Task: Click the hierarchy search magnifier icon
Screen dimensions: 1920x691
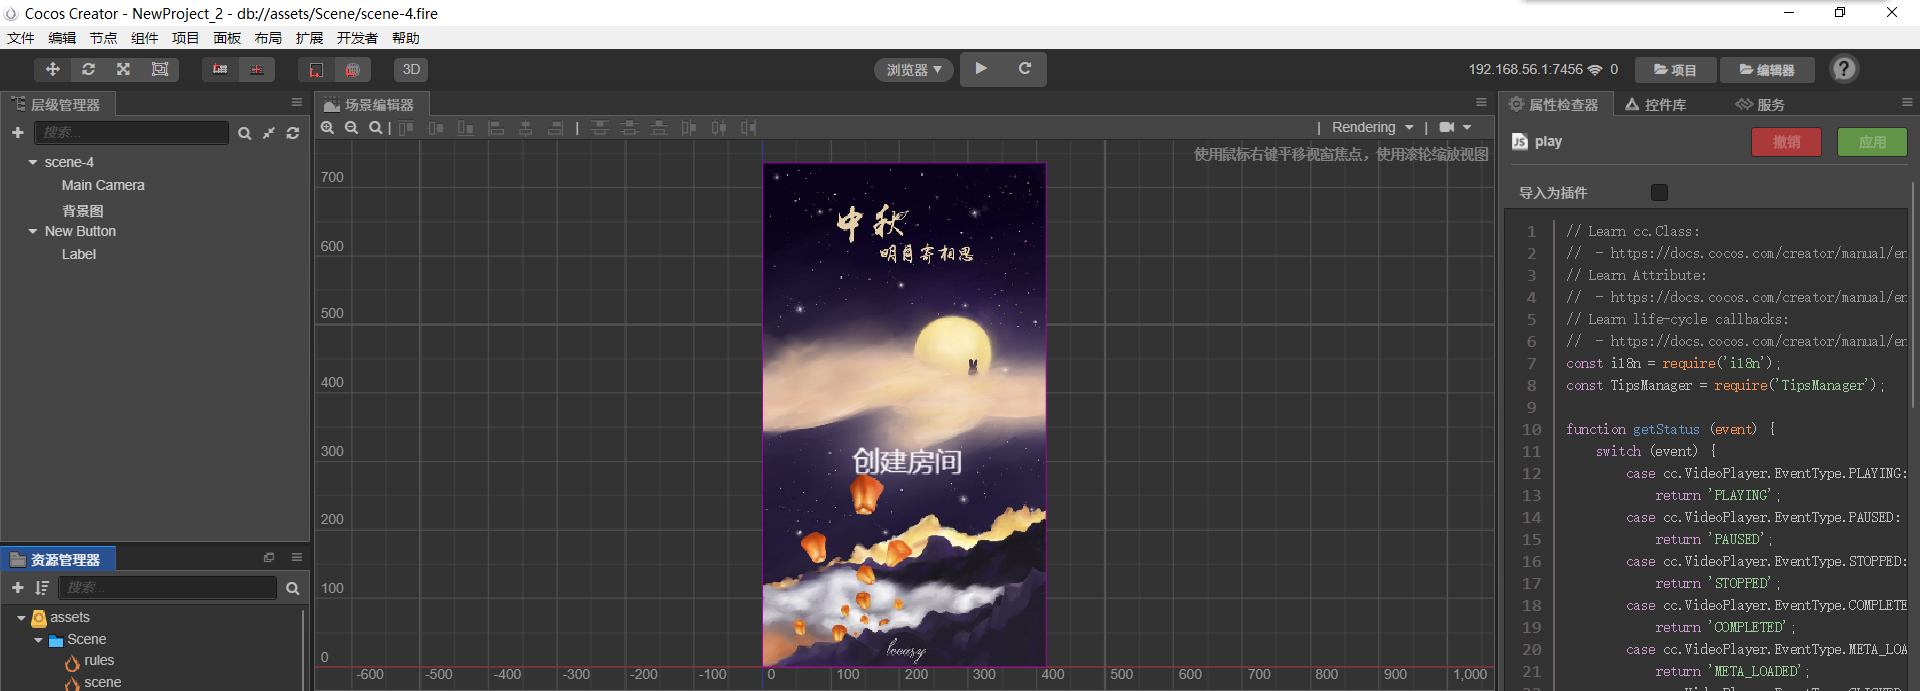Action: (244, 133)
